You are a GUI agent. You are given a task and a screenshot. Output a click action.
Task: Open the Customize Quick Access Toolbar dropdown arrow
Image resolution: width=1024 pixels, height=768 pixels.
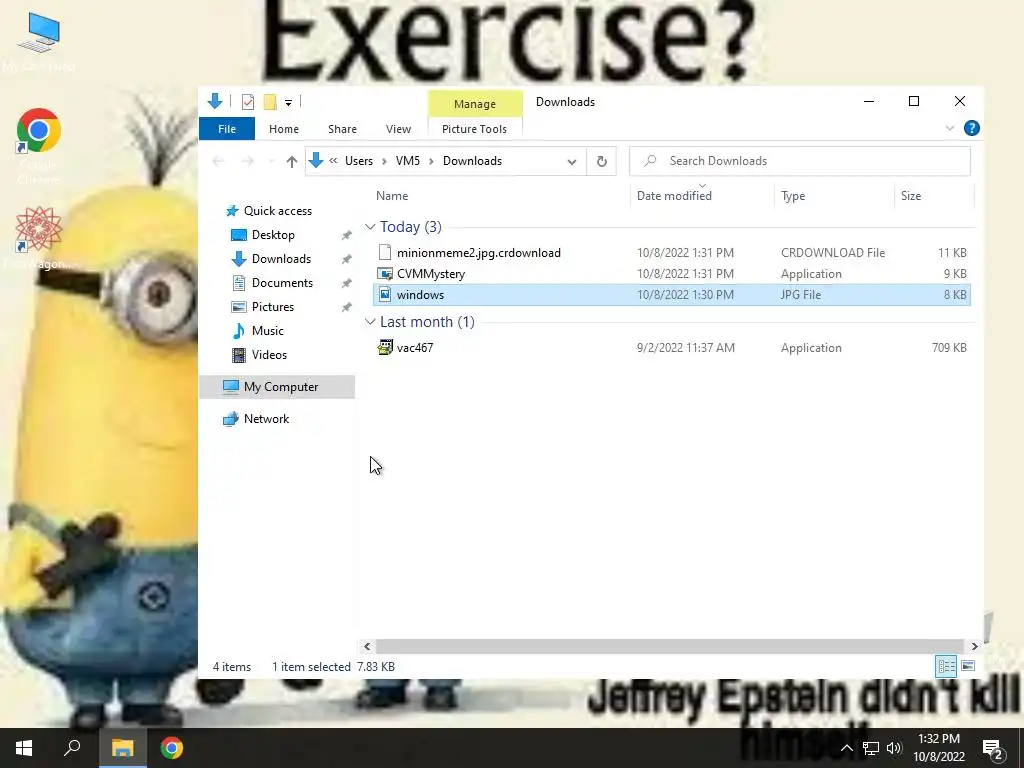288,103
